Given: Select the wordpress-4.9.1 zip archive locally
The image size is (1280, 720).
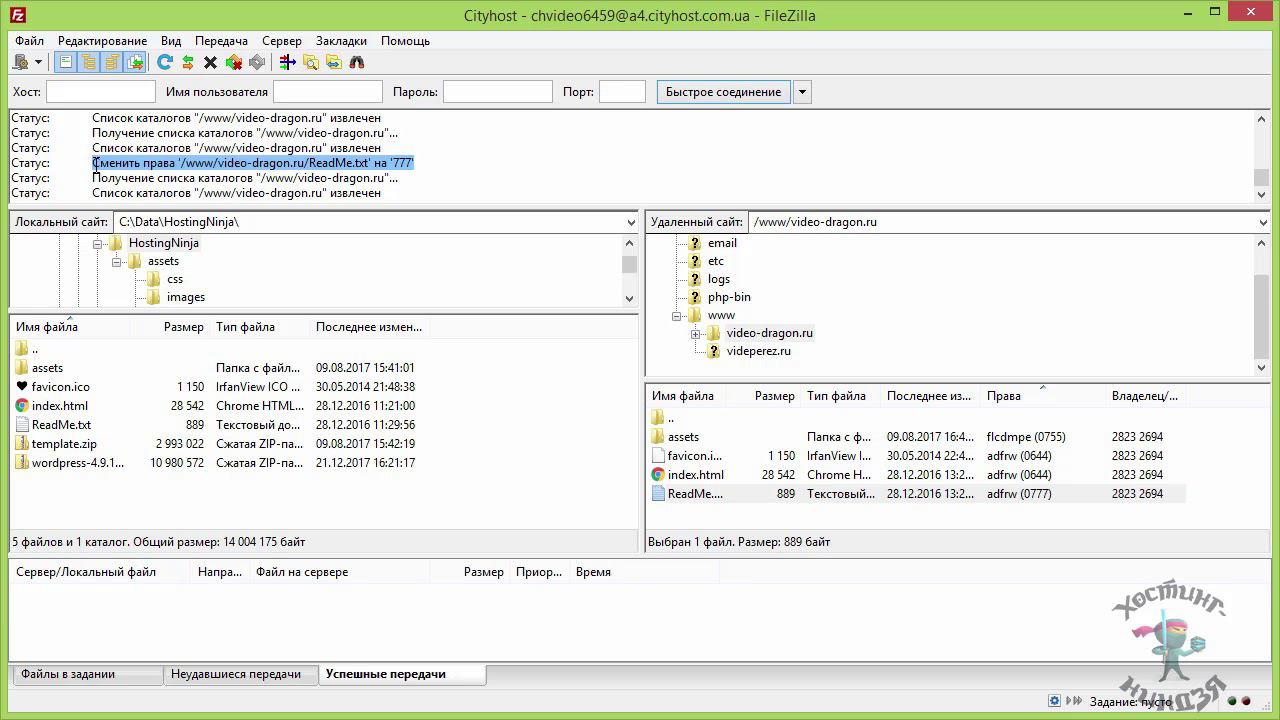Looking at the screenshot, I should point(78,463).
